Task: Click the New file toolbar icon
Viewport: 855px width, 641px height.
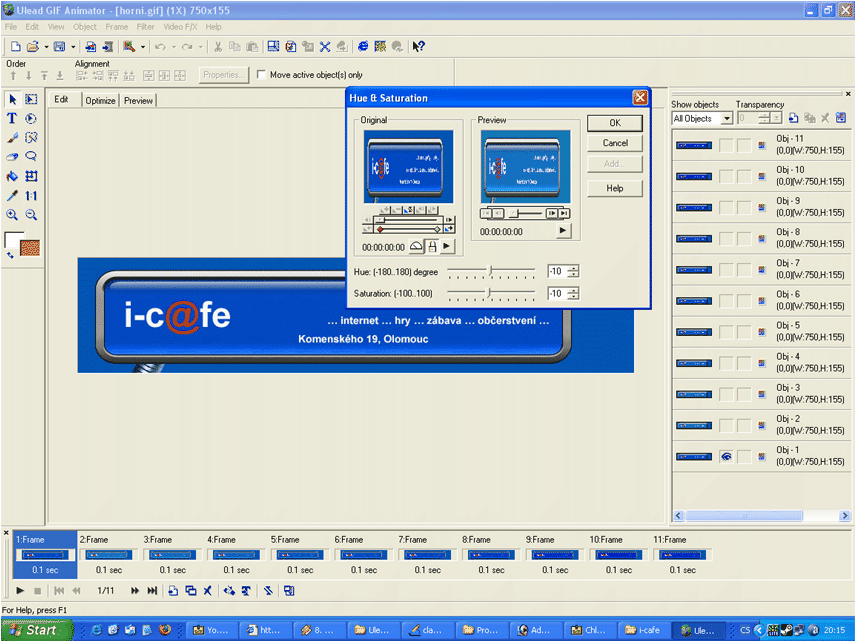Action: pyautogui.click(x=16, y=47)
